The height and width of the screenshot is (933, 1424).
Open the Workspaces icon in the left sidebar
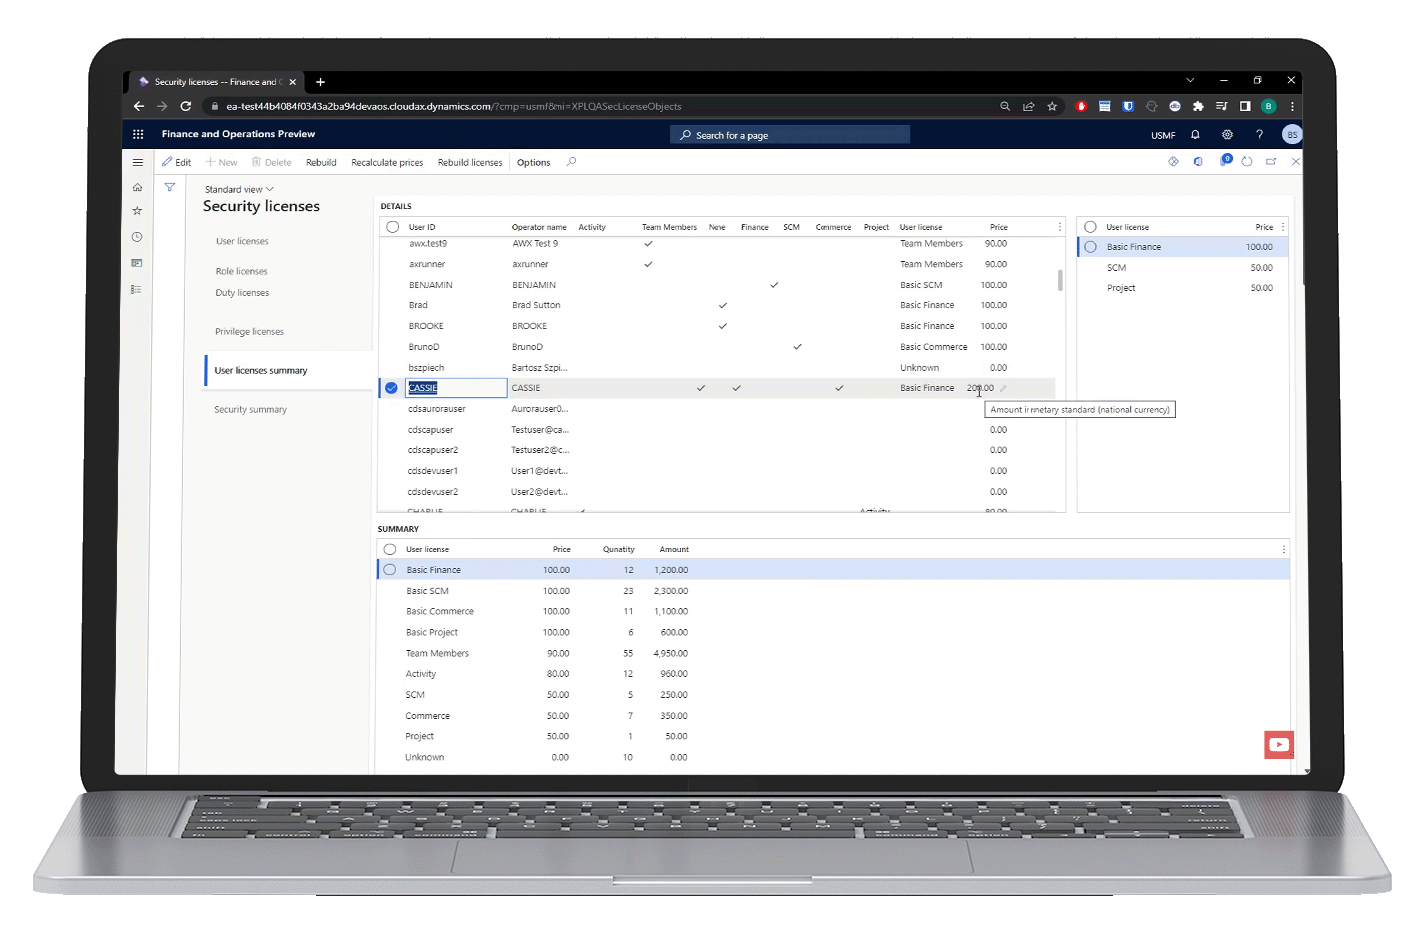point(137,263)
